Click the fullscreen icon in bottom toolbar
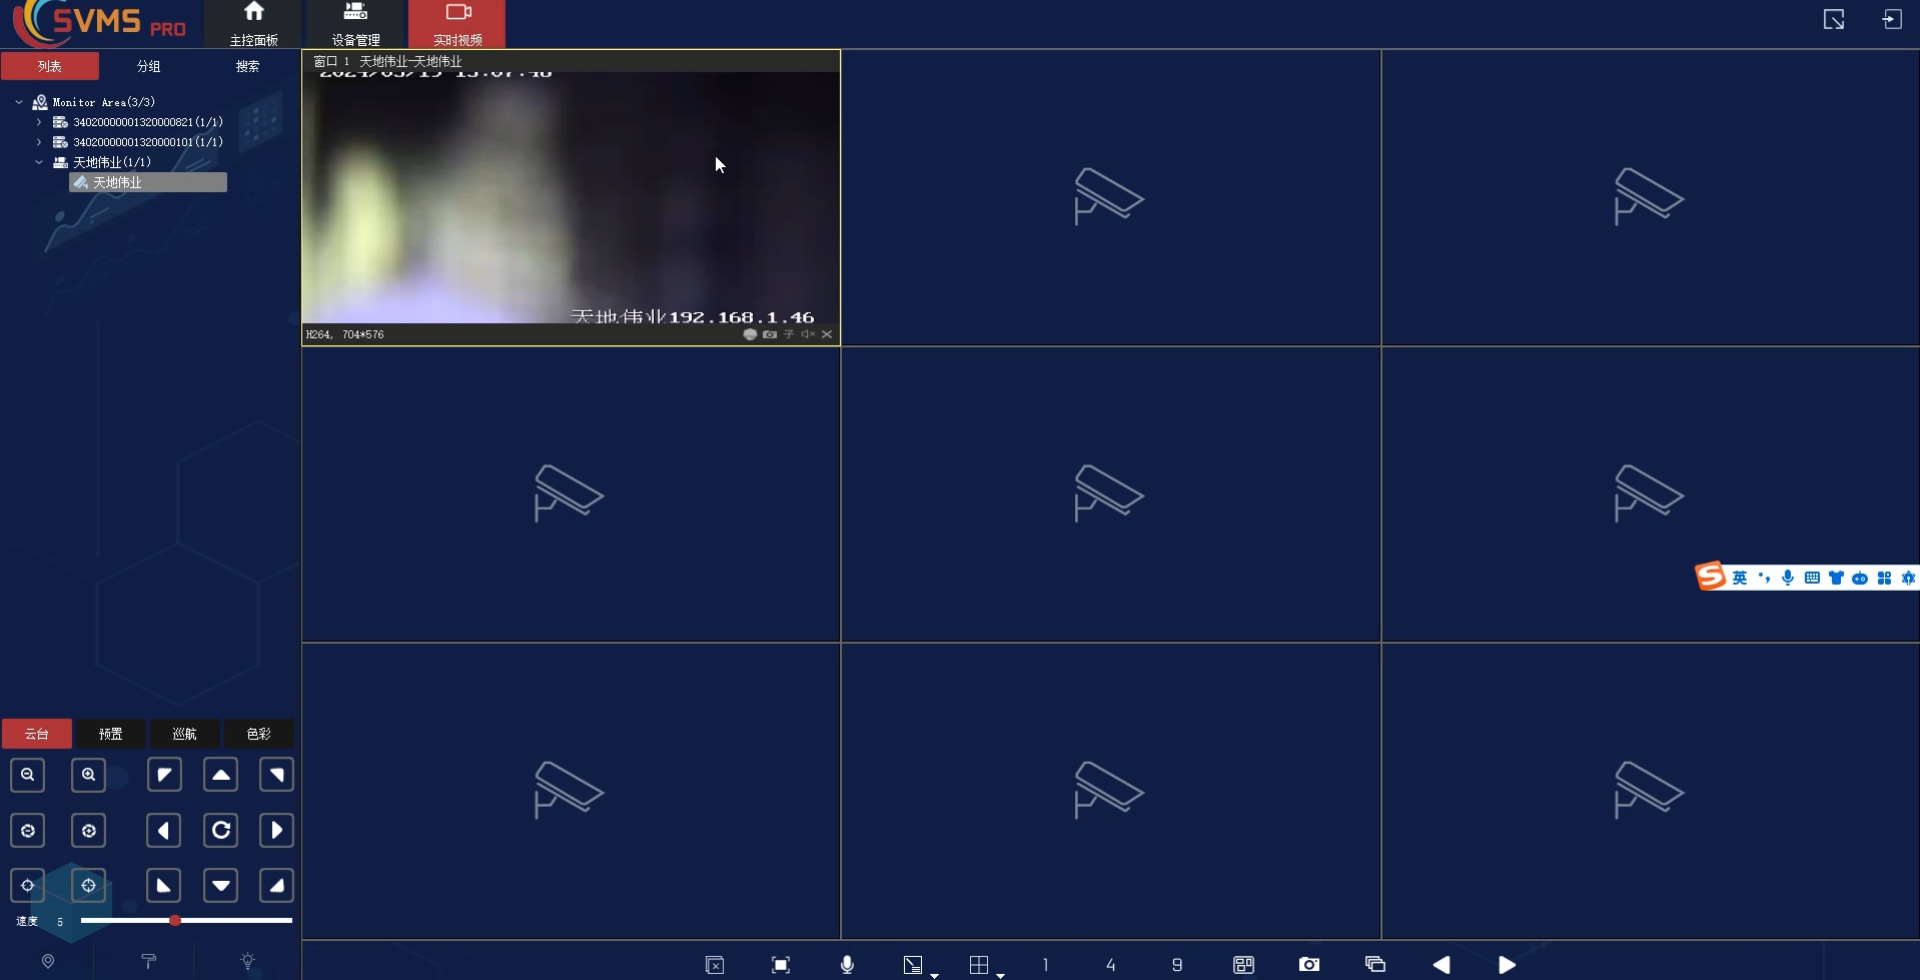This screenshot has height=980, width=1920. click(781, 965)
